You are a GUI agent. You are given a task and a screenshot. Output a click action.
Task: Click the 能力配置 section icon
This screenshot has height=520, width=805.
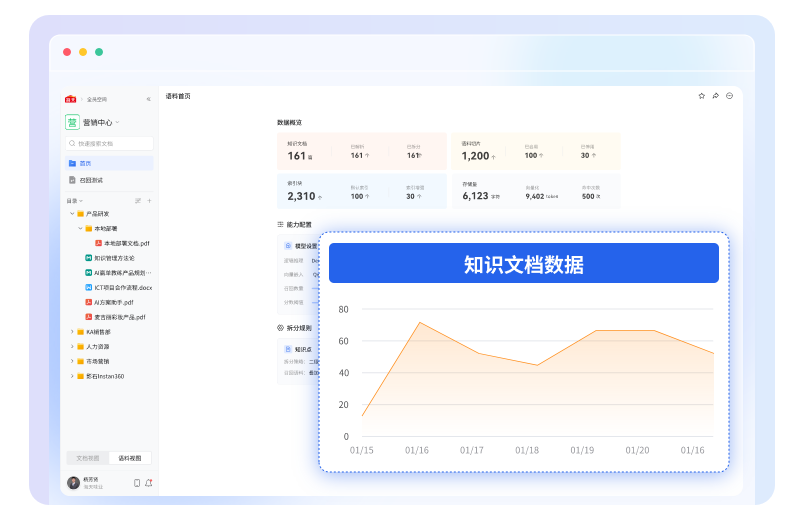pyautogui.click(x=280, y=225)
